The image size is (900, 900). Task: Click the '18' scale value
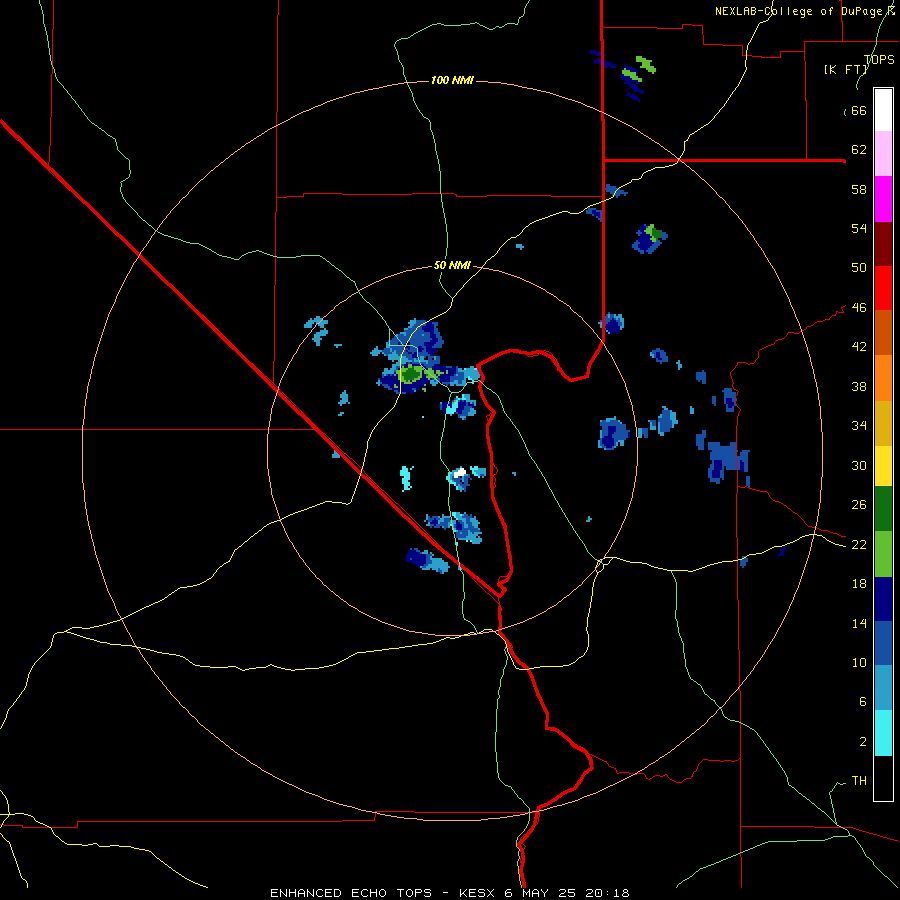[x=859, y=584]
